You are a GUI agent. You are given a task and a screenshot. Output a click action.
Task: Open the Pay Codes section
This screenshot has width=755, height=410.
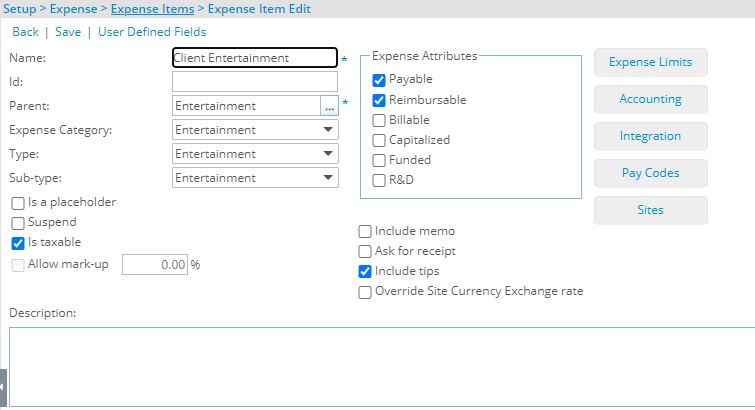(651, 173)
